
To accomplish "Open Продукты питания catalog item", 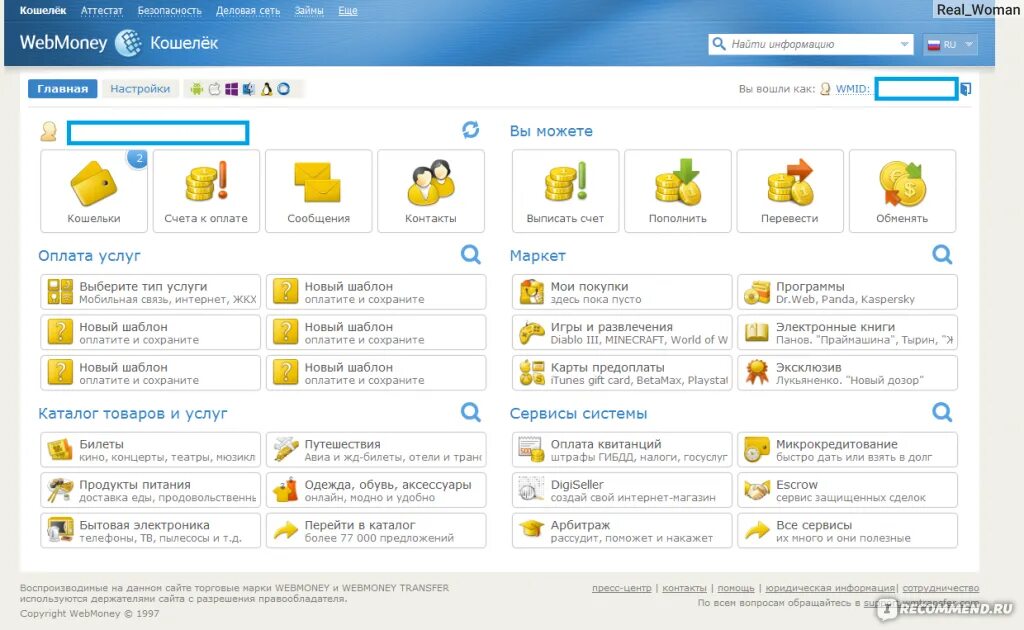I will (150, 490).
